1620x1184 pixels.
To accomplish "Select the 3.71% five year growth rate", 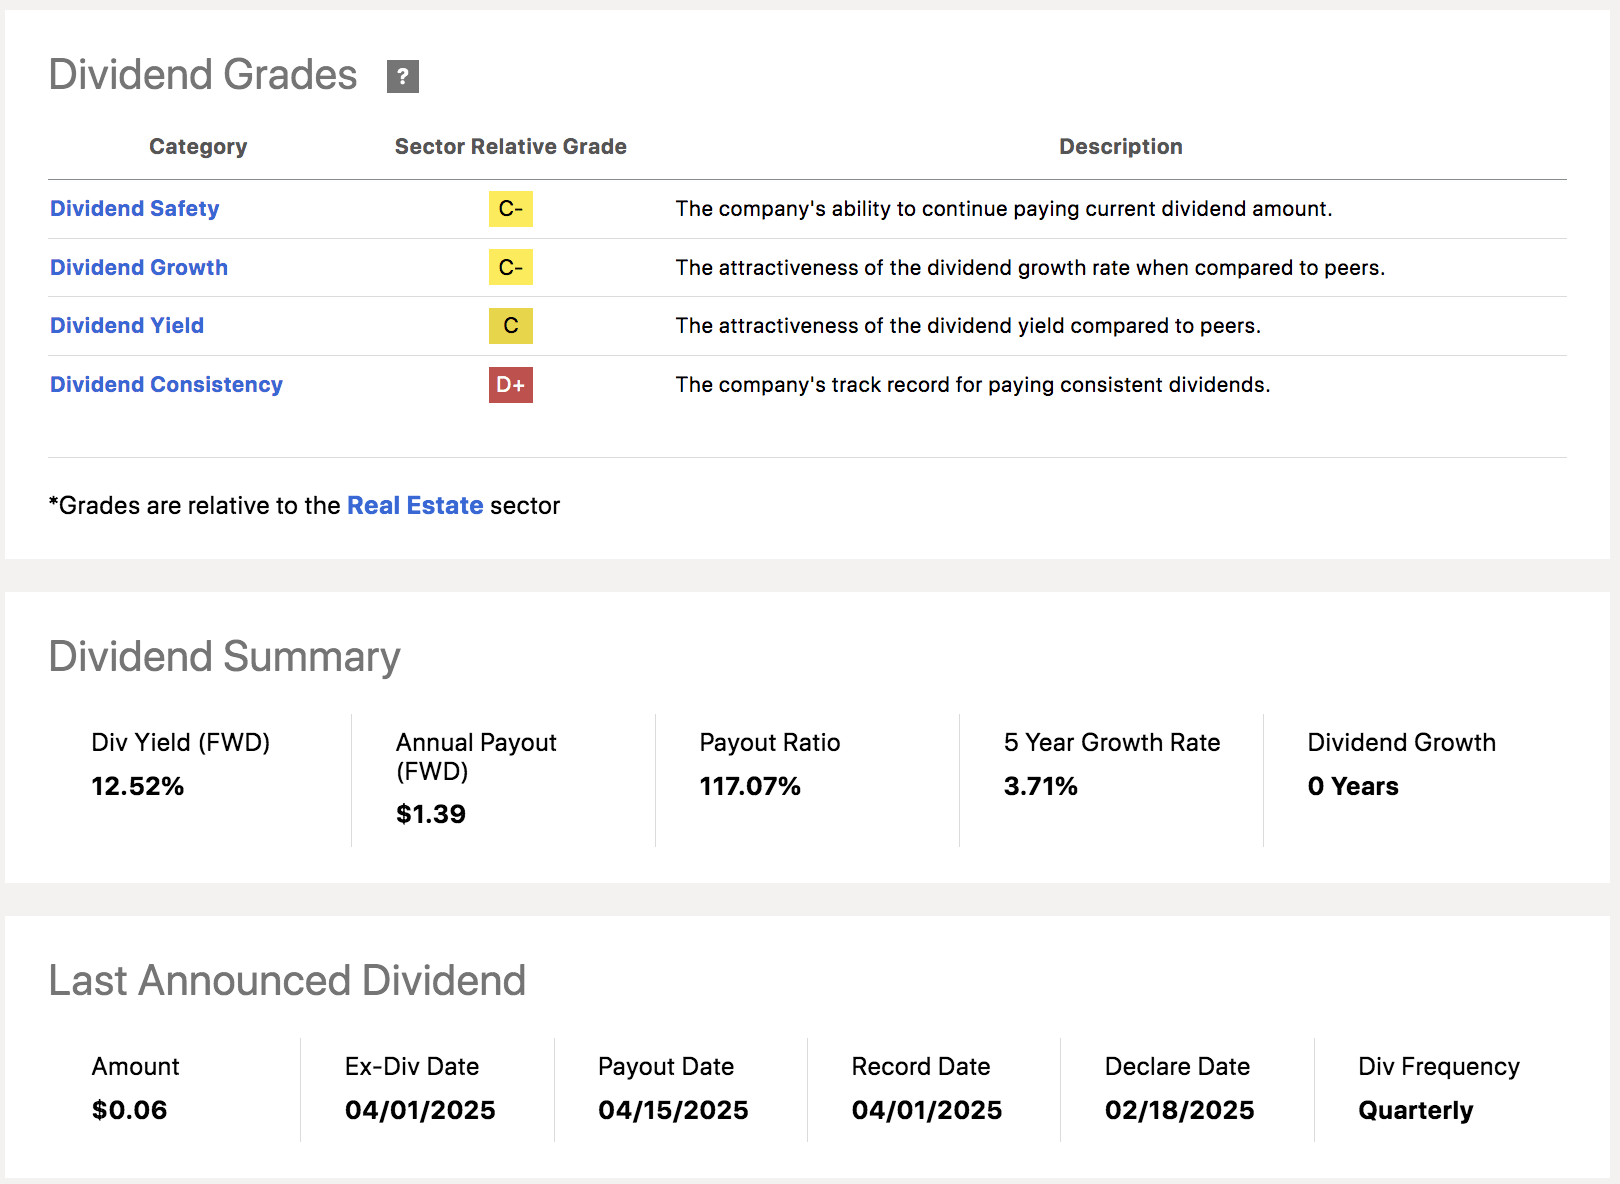I will pos(1040,787).
